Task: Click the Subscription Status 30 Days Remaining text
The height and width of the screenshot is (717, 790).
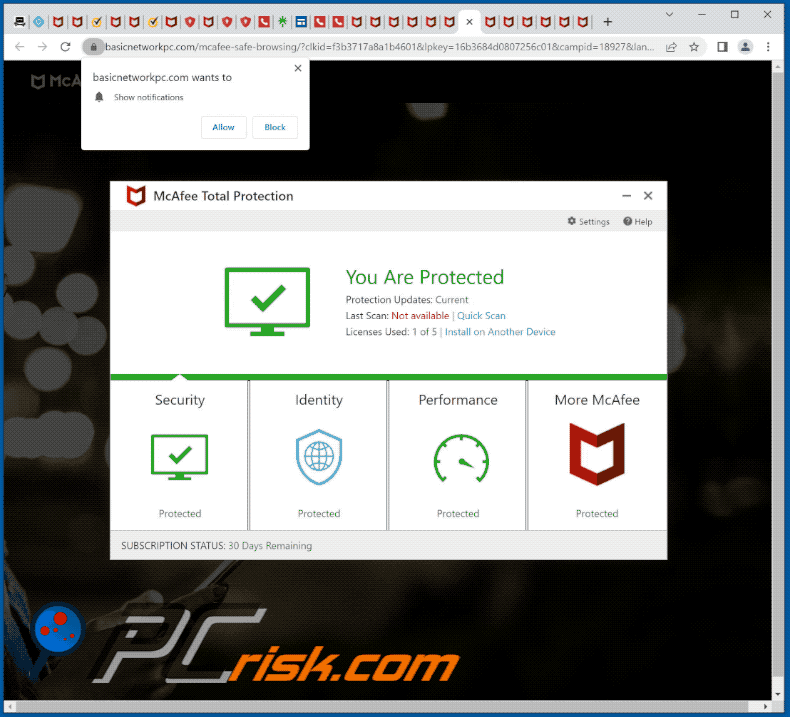Action: (x=216, y=546)
